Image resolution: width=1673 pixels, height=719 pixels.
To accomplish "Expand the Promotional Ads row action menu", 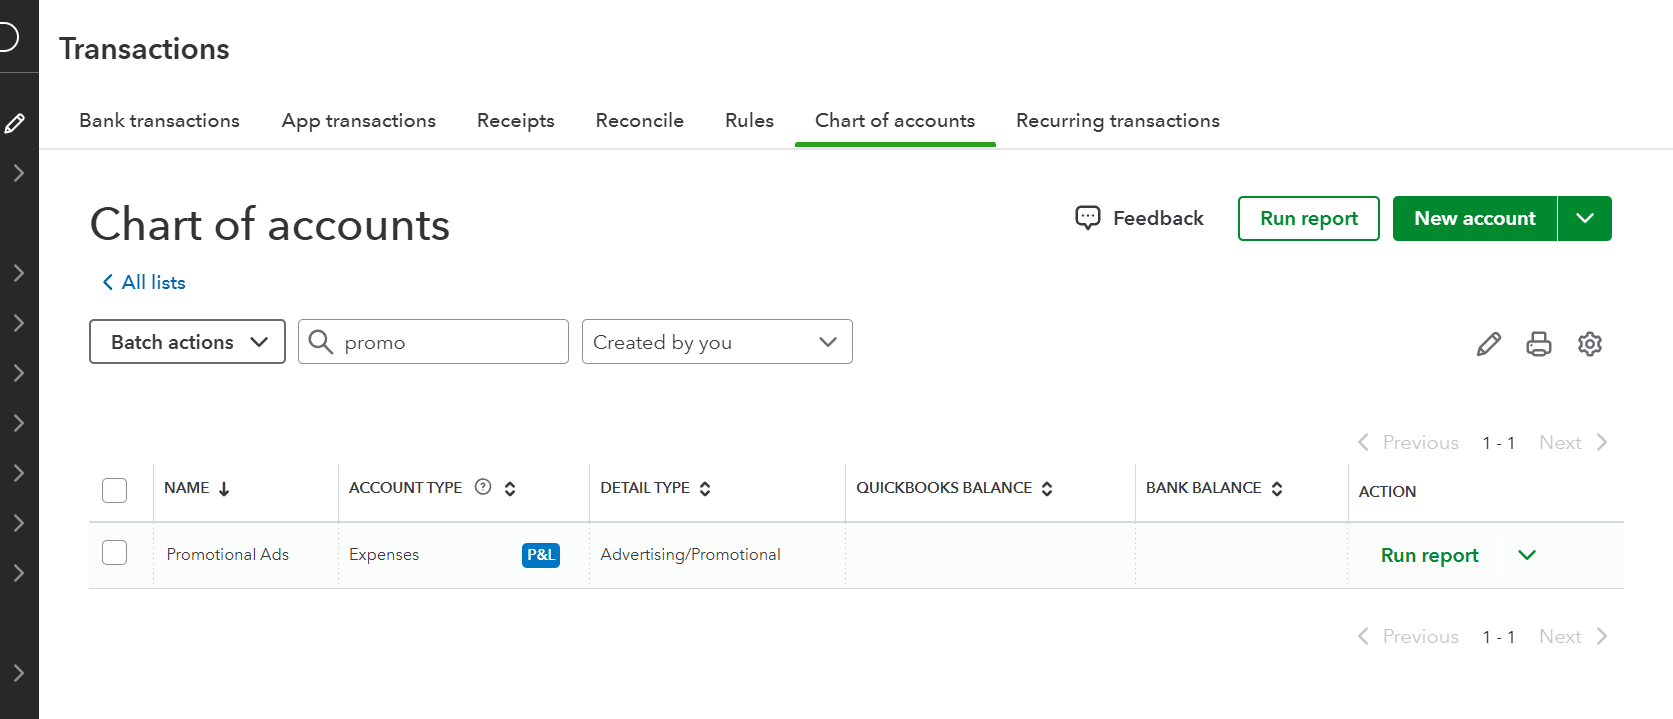I will point(1526,555).
